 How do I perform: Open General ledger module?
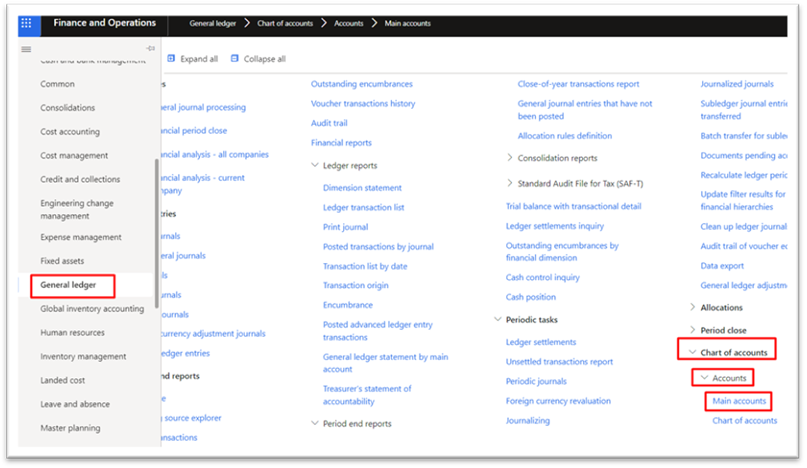(x=68, y=285)
